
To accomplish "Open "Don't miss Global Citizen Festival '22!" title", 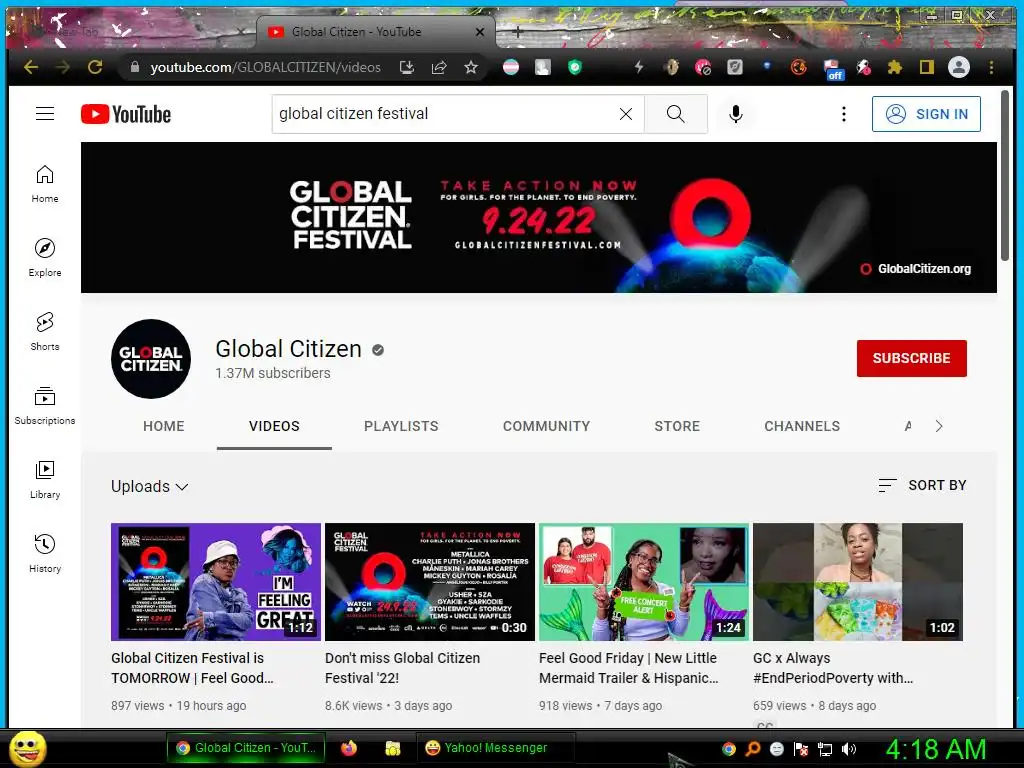I will pos(402,668).
